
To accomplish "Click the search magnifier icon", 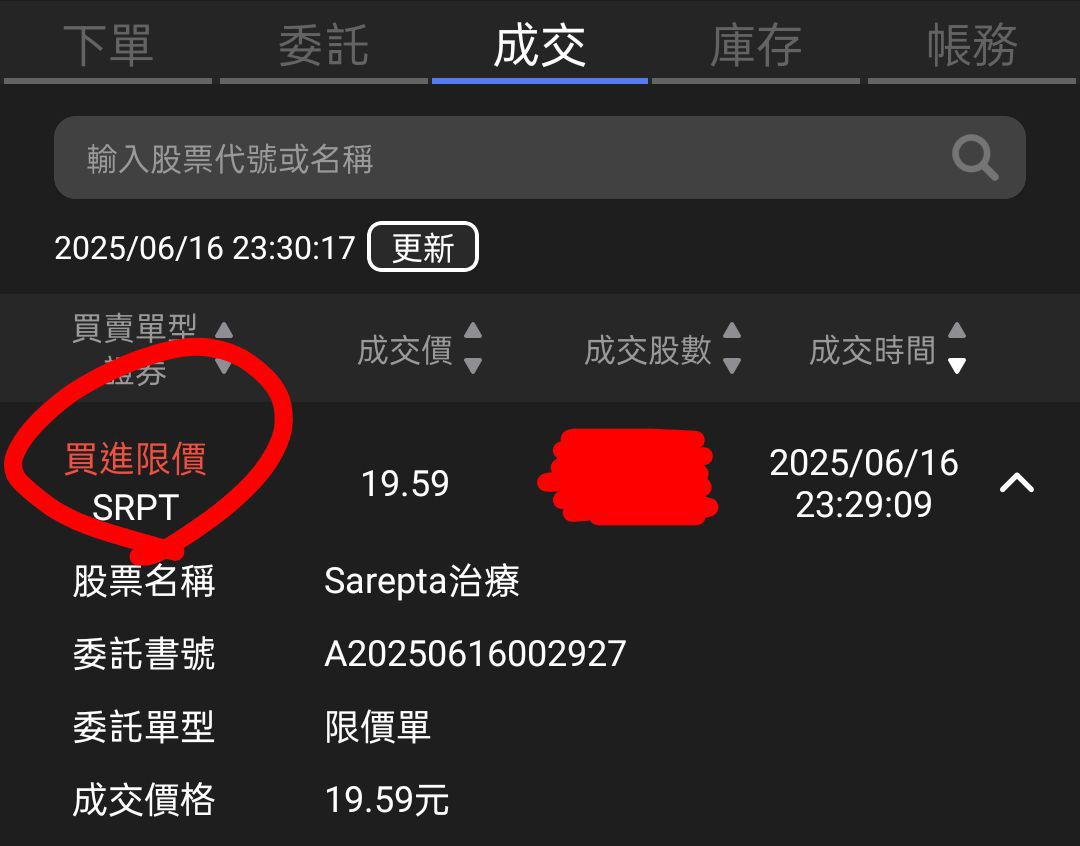I will coord(975,158).
